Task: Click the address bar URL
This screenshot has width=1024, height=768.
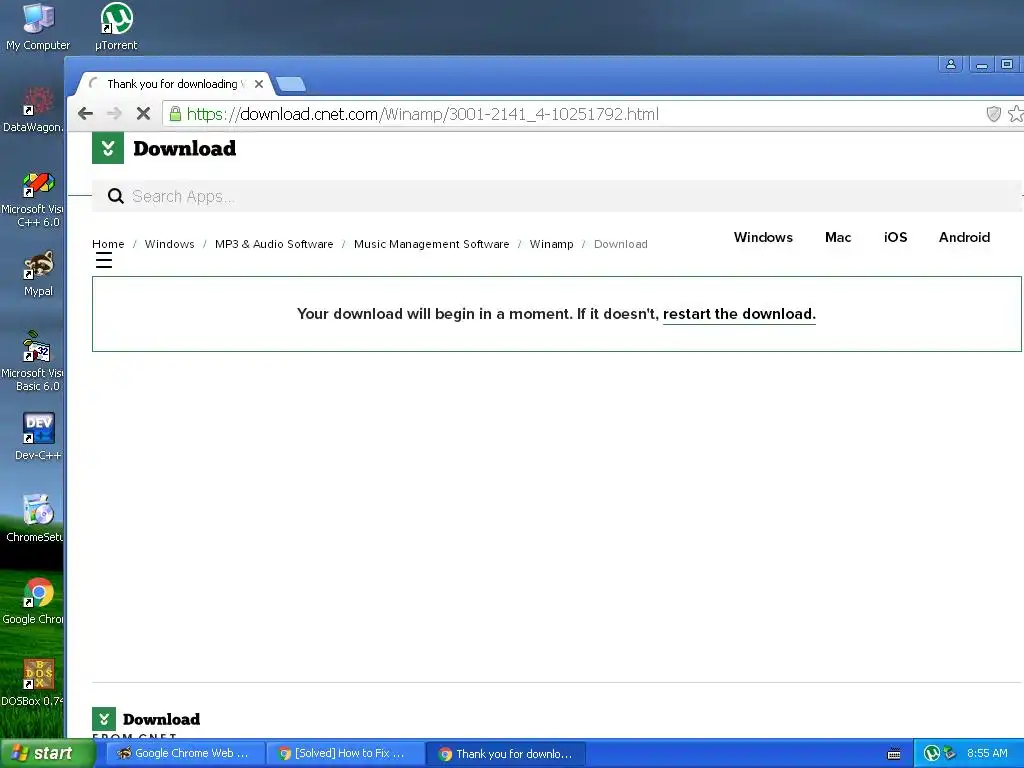Action: 423,114
